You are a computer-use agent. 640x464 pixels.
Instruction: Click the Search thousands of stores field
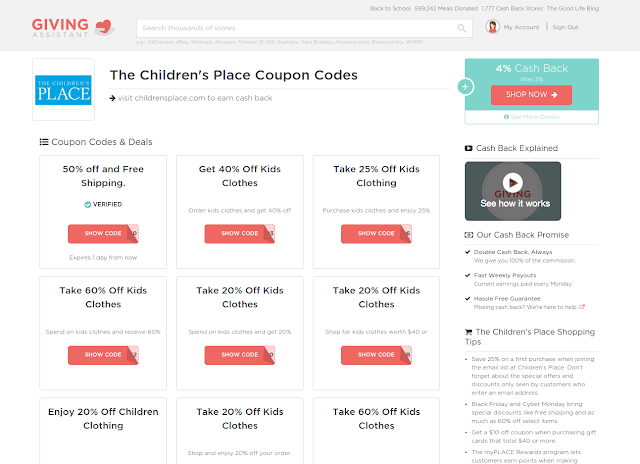click(x=304, y=28)
